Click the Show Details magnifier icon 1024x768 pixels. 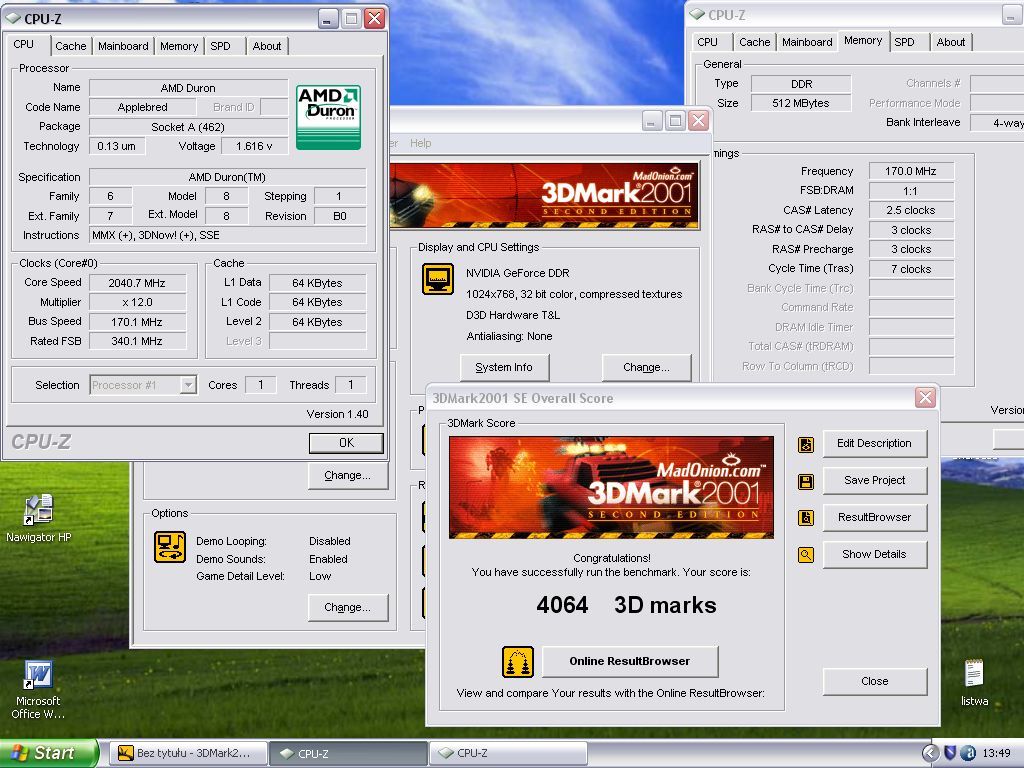click(x=806, y=555)
